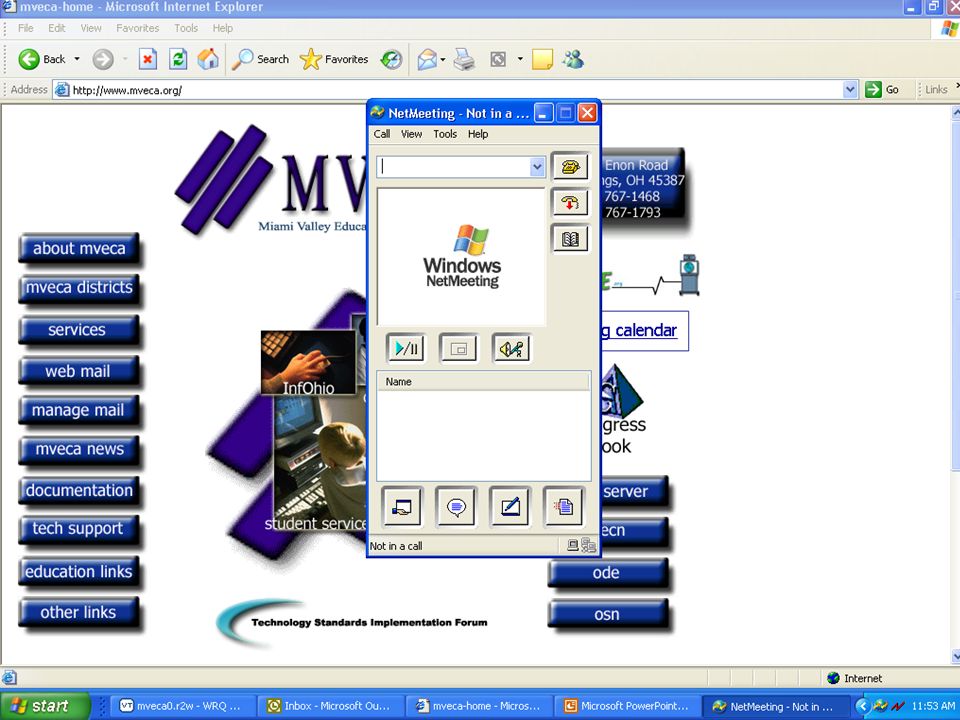This screenshot has width=960, height=720.
Task: Click the yellow note icon in IE toolbar
Action: tap(542, 59)
